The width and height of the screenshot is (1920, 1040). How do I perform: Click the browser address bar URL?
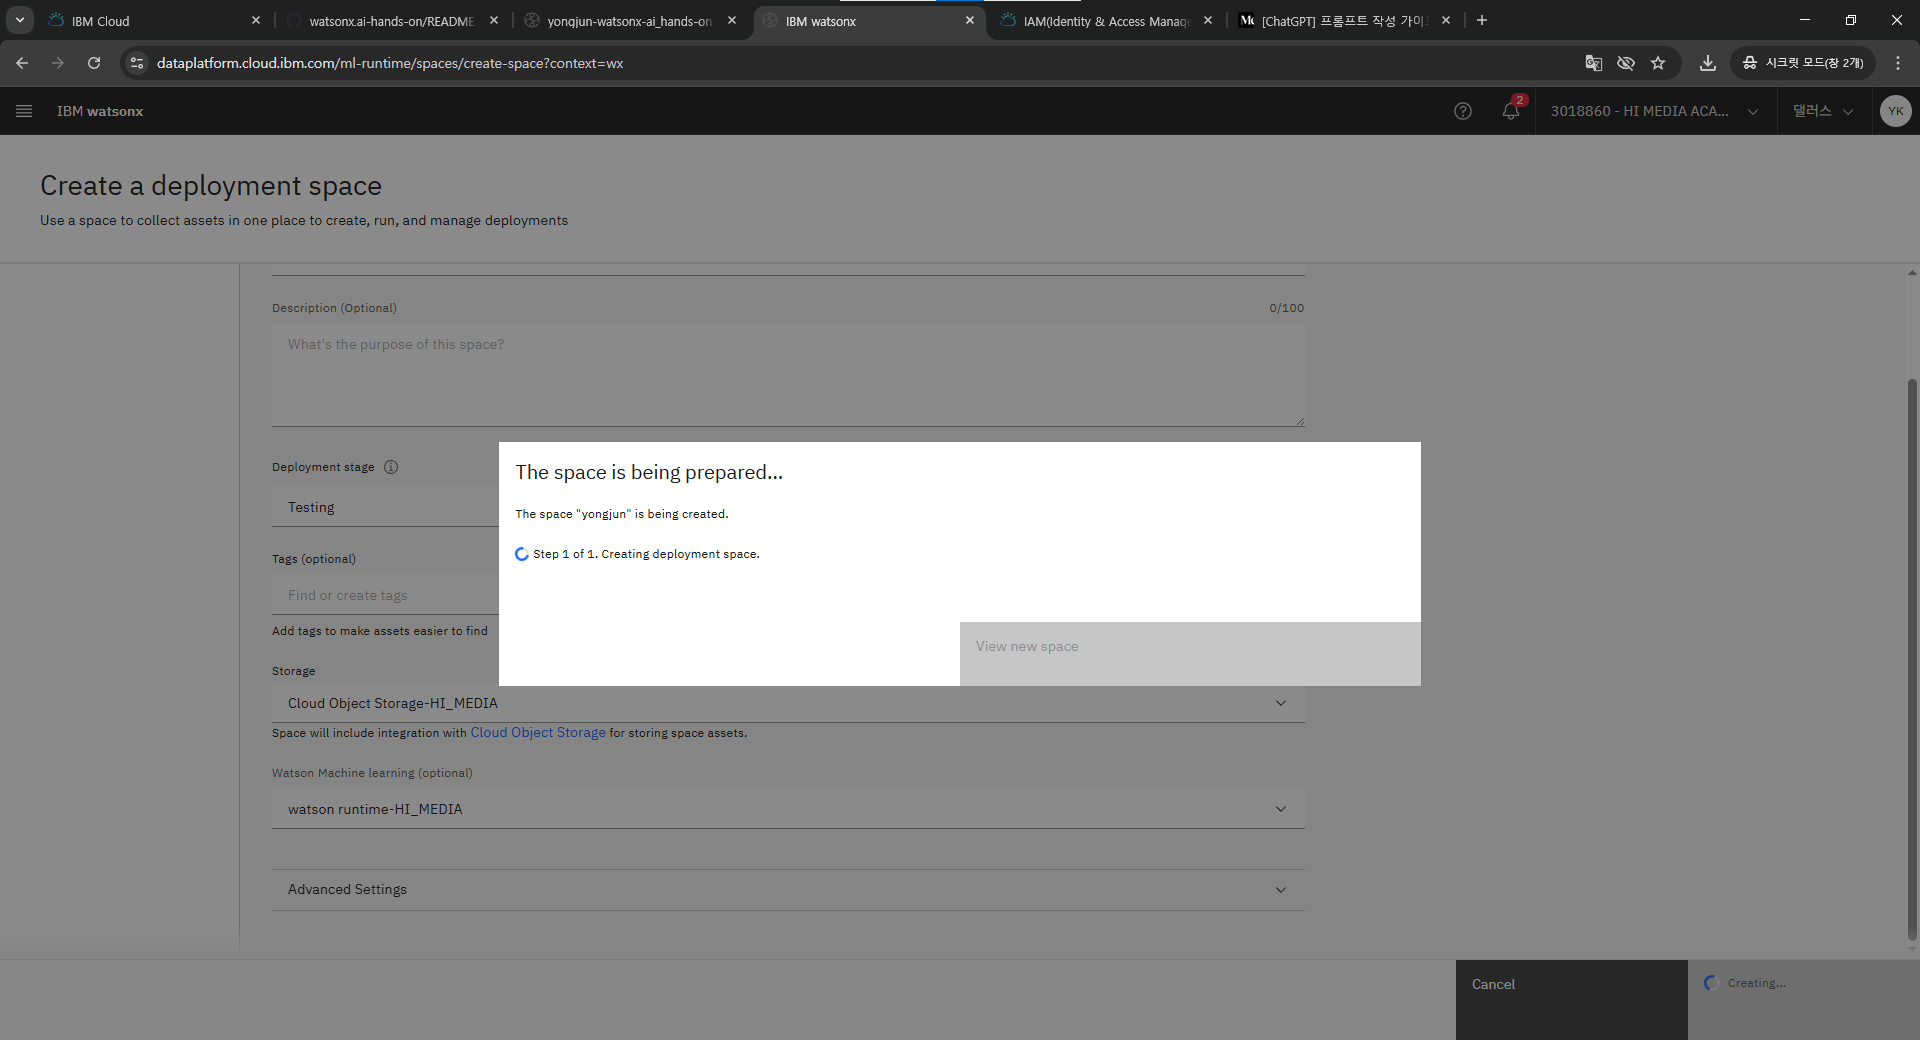coord(390,63)
